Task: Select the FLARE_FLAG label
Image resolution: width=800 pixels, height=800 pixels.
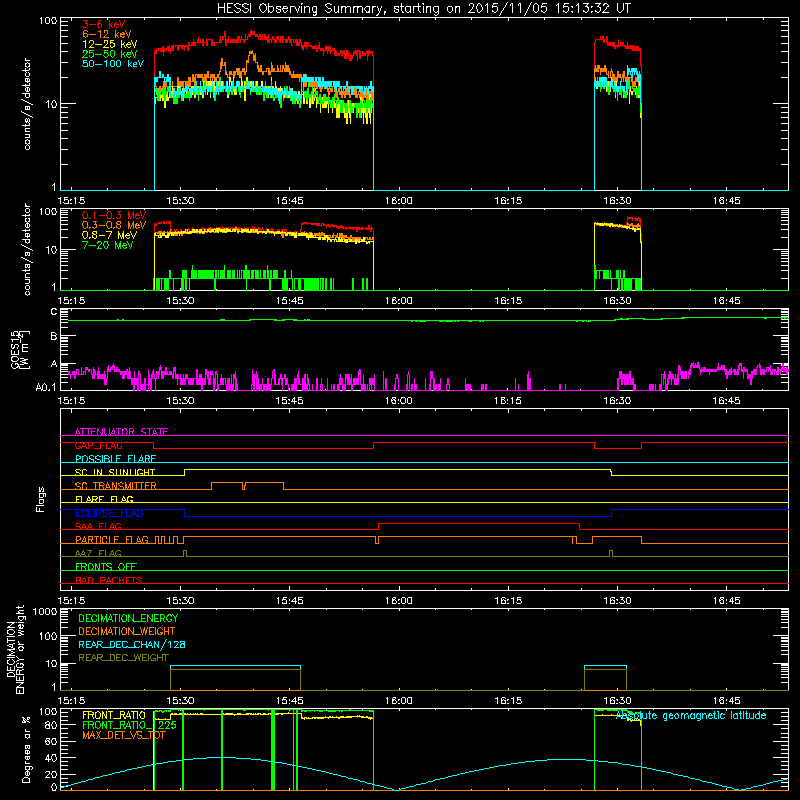Action: point(104,499)
